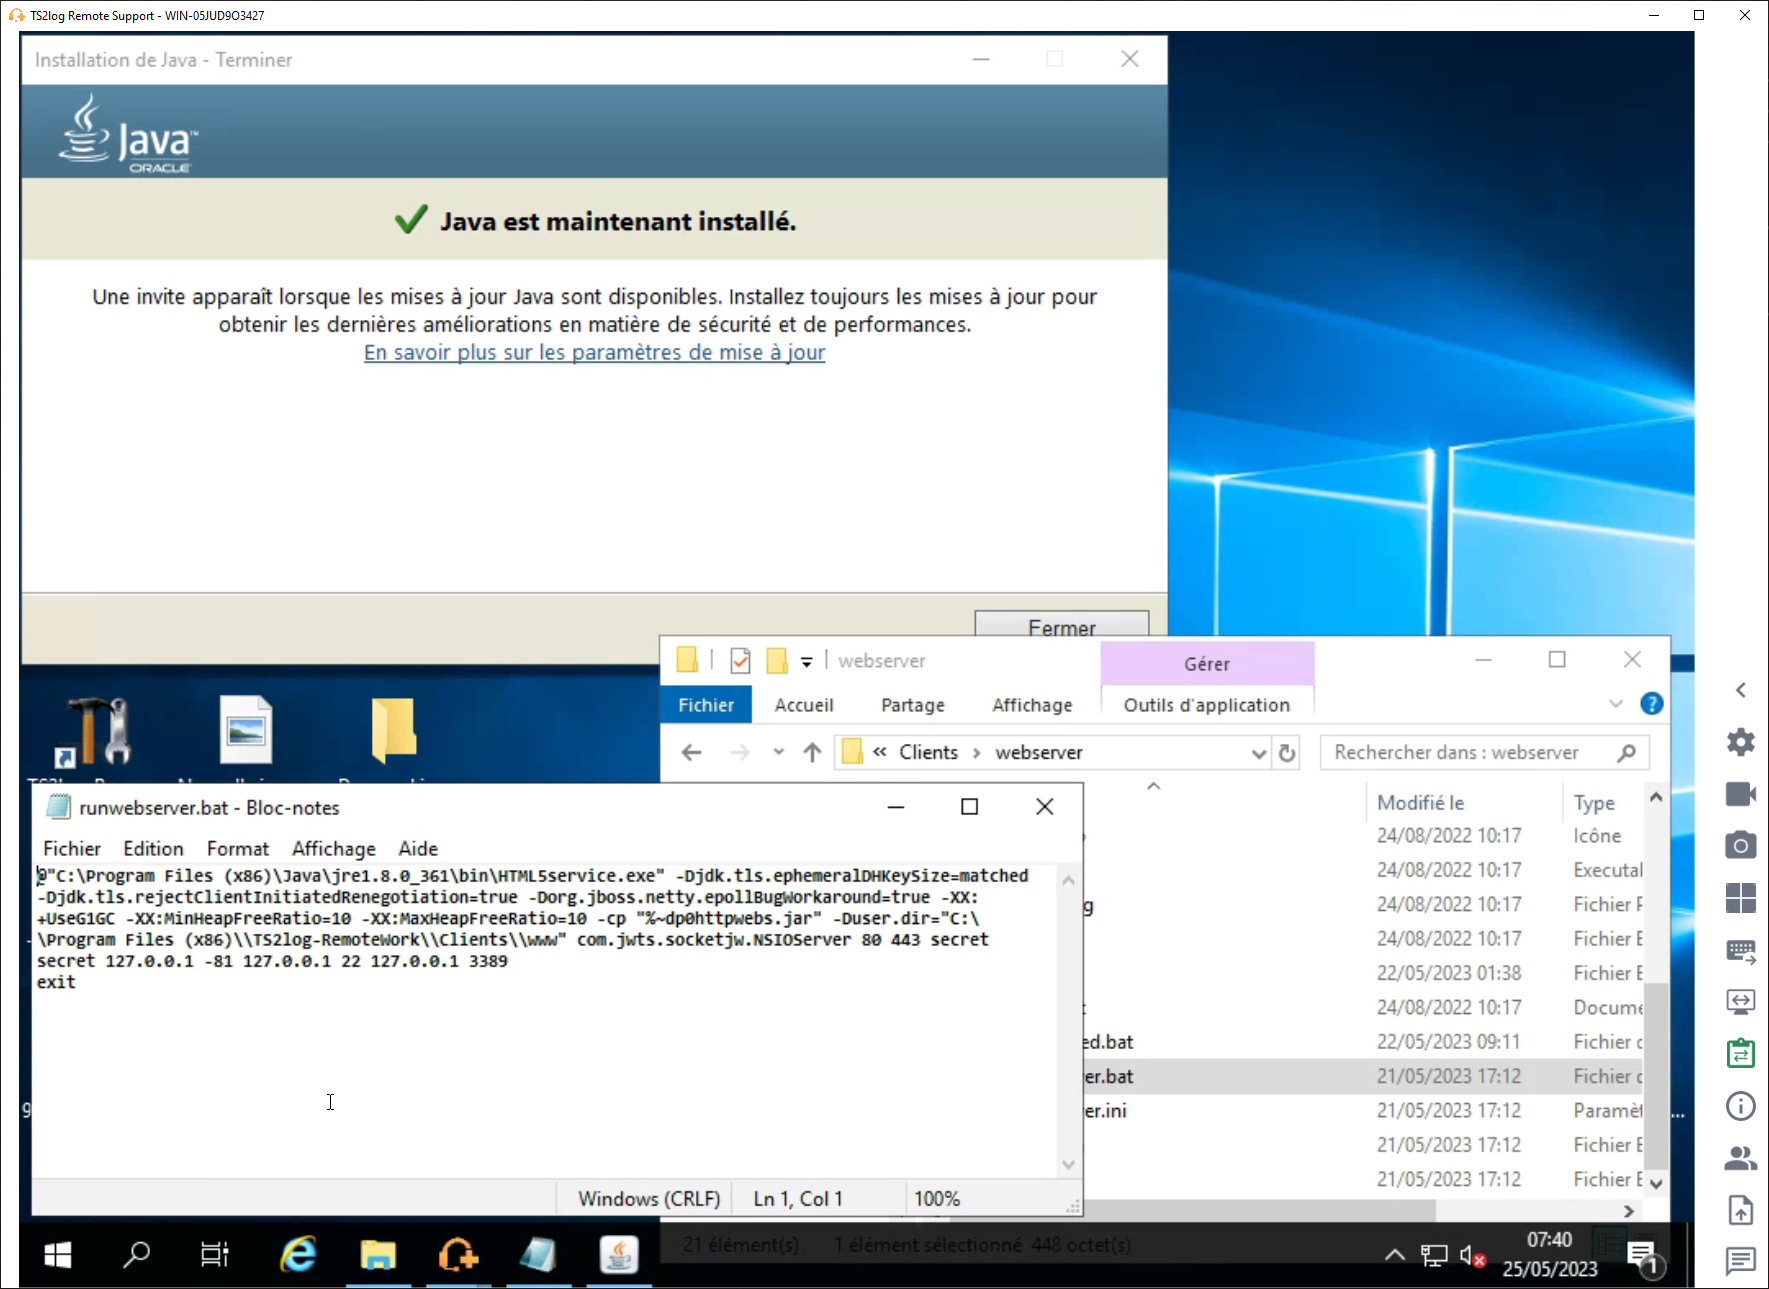This screenshot has width=1769, height=1289.
Task: Open Customize Quick Access Toolbar dropdown
Action: pos(807,662)
